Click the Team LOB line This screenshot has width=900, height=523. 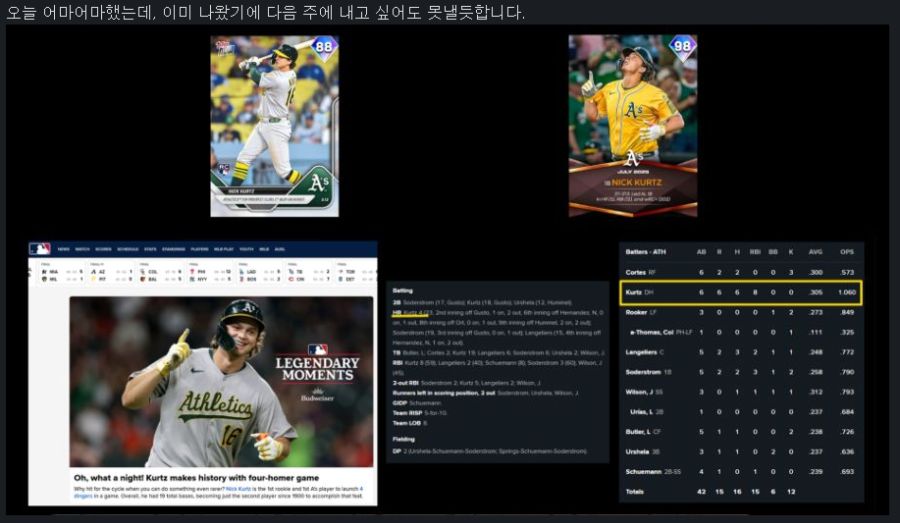point(410,423)
